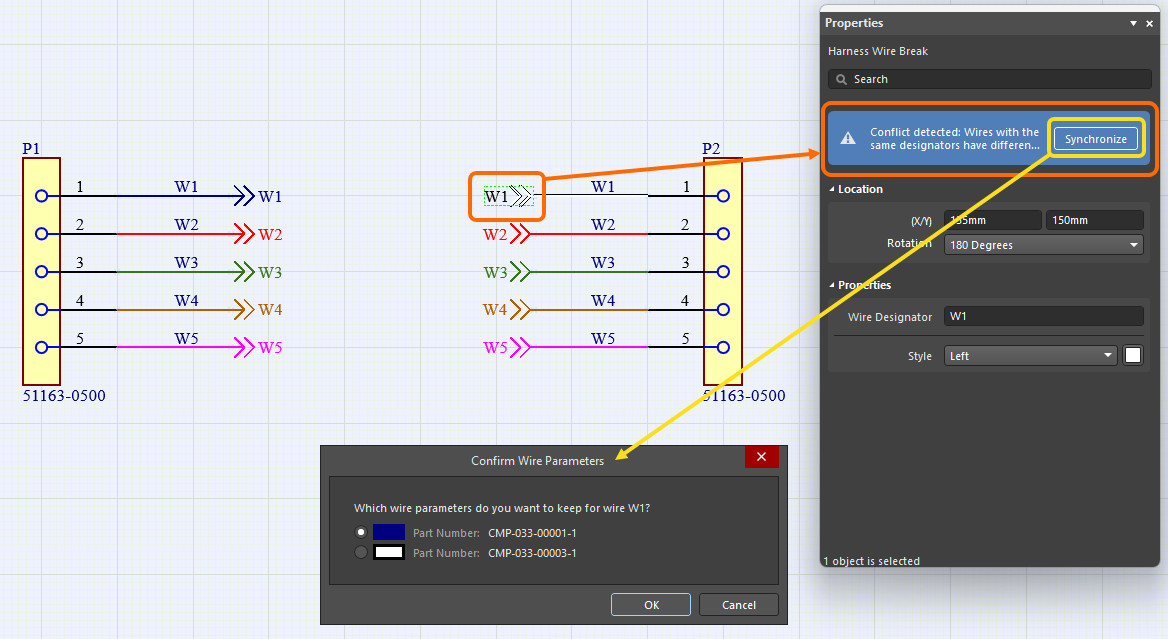
Task: Click the search magnifier icon in Properties
Action: [x=841, y=79]
